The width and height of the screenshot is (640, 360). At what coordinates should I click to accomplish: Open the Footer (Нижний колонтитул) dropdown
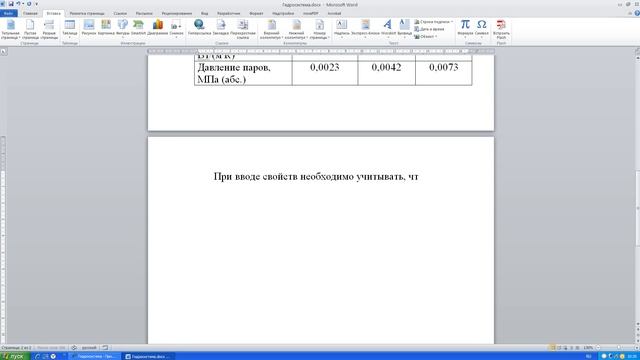(x=296, y=29)
